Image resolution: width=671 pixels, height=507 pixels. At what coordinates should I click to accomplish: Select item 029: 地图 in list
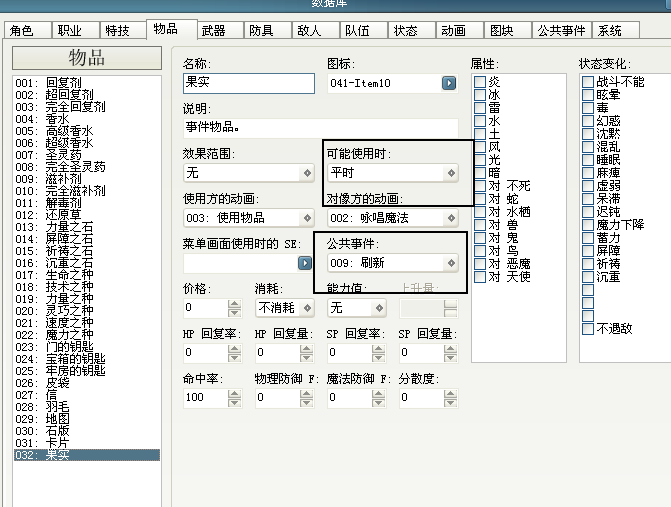pos(87,419)
